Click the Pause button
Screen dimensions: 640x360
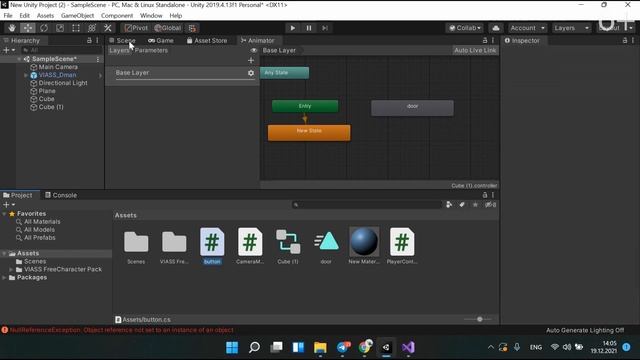309,28
